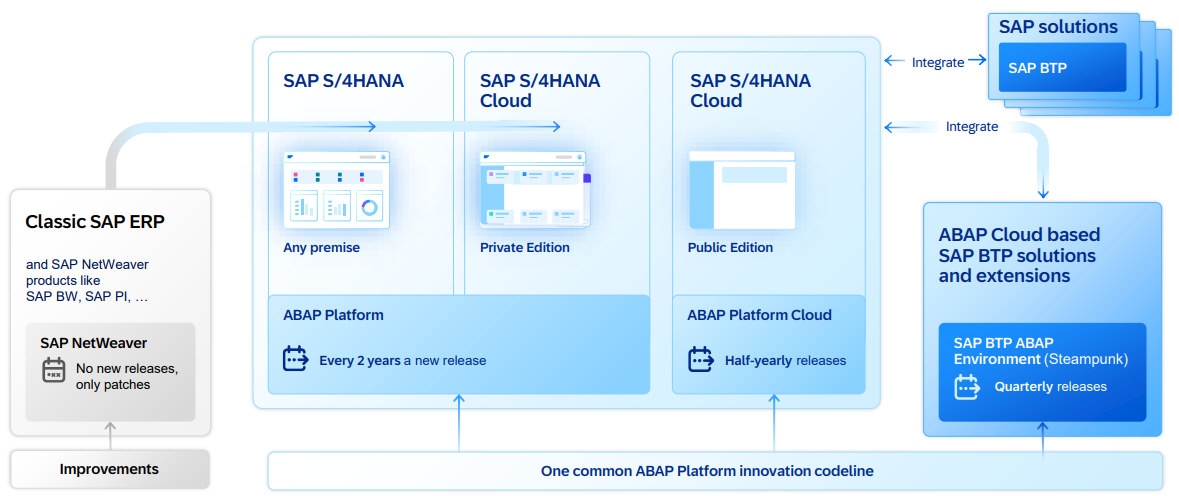The width and height of the screenshot is (1179, 496).
Task: Click the calendar icon beside 'No new releases'
Action: [x=54, y=370]
